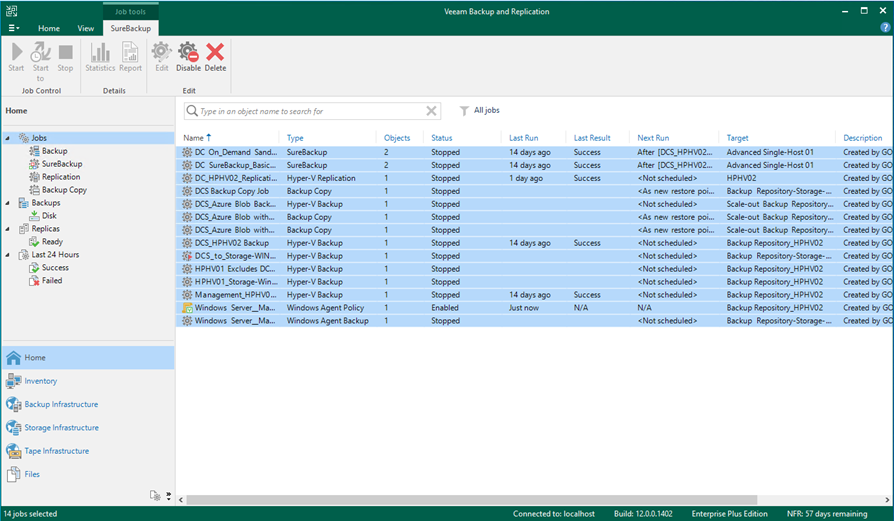Click the job name search field

[x=310, y=111]
